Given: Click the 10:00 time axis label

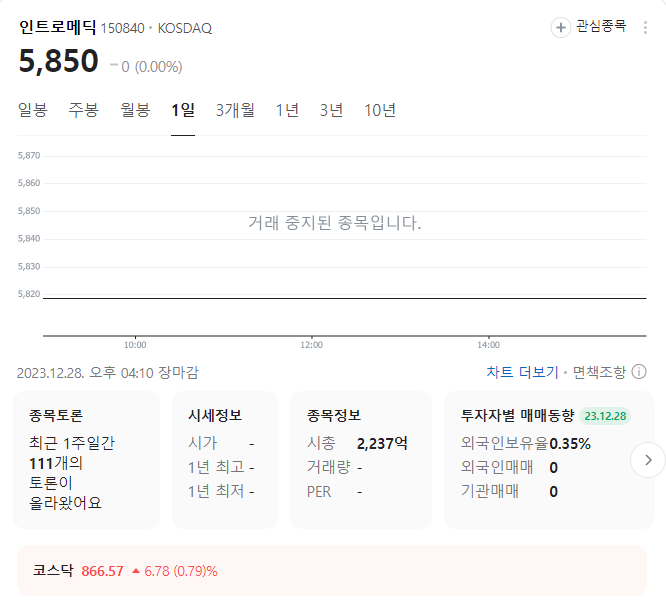Looking at the screenshot, I should [135, 345].
